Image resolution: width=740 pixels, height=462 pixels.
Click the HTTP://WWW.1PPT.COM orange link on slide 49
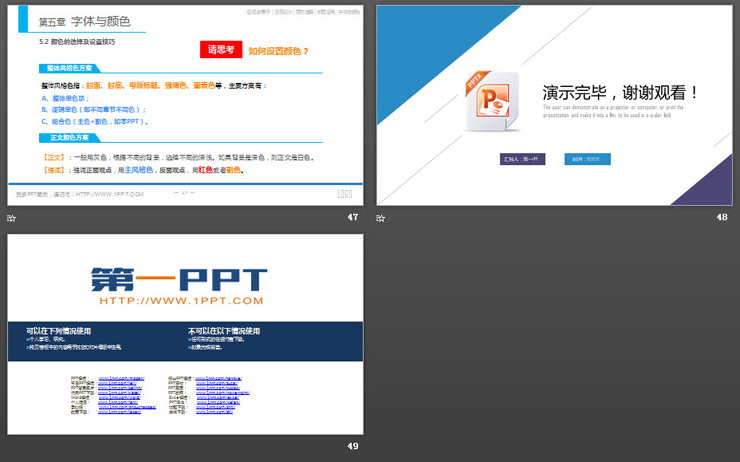(x=181, y=301)
